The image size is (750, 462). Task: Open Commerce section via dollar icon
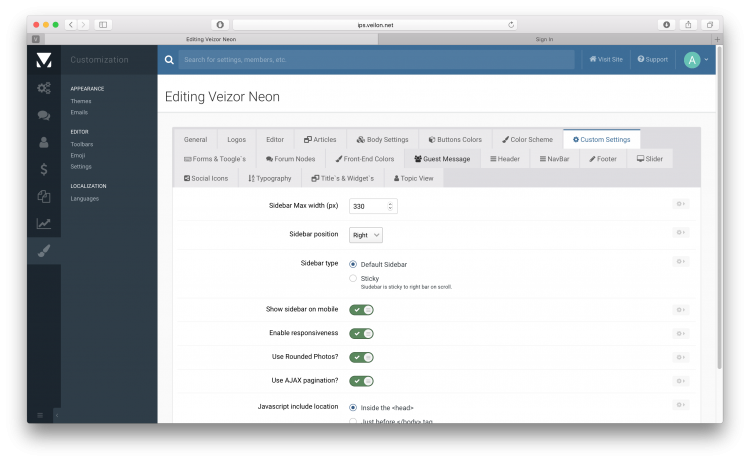tap(44, 169)
